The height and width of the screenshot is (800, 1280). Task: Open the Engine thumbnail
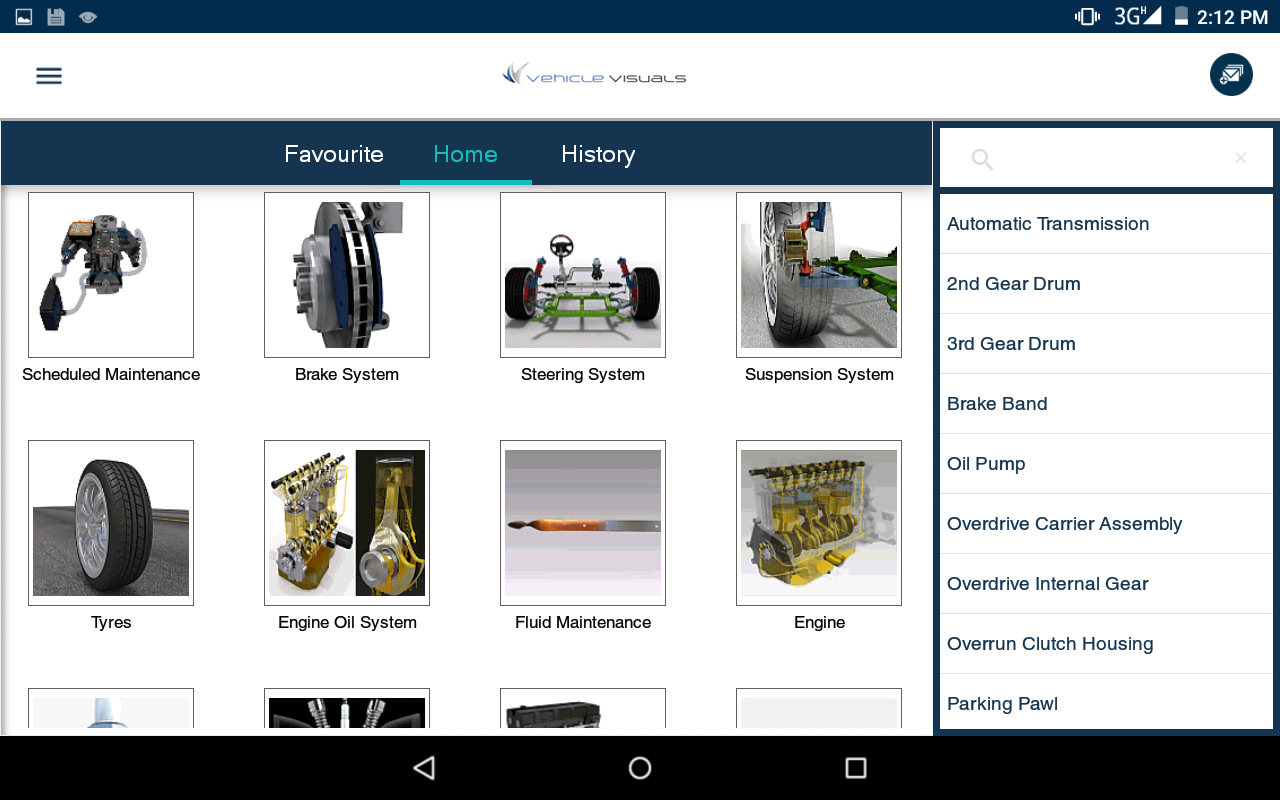point(819,523)
